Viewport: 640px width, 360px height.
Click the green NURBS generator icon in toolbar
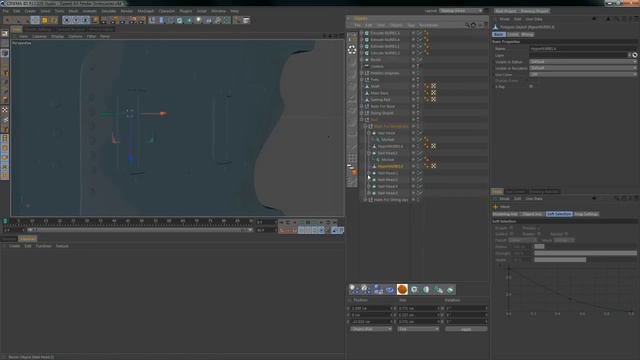pyautogui.click(x=180, y=20)
